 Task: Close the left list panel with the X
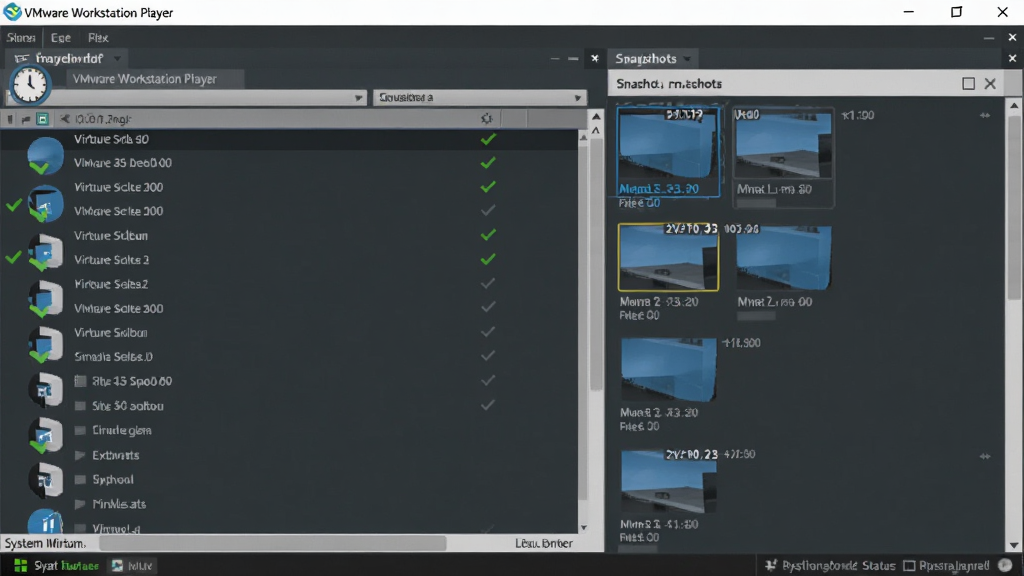[594, 59]
